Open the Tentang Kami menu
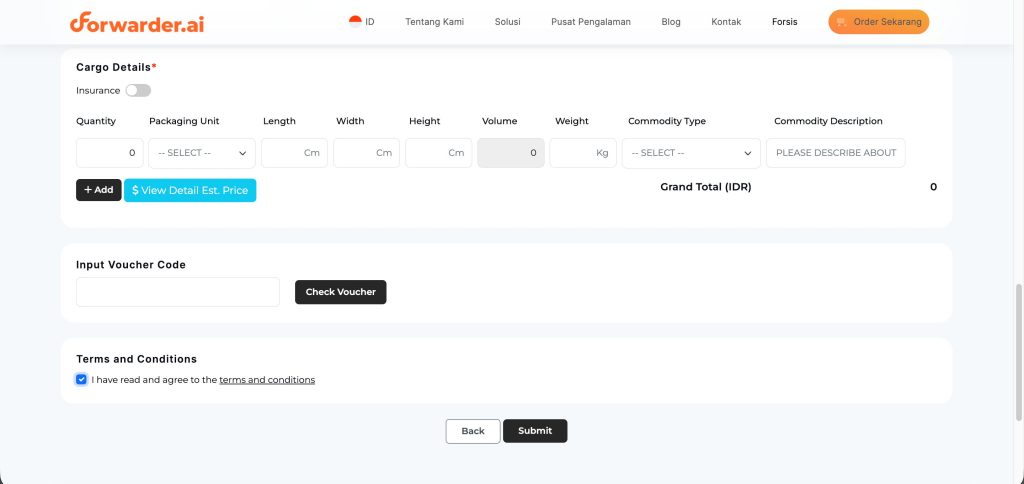Screen dimensions: 1024x484 pos(434,22)
